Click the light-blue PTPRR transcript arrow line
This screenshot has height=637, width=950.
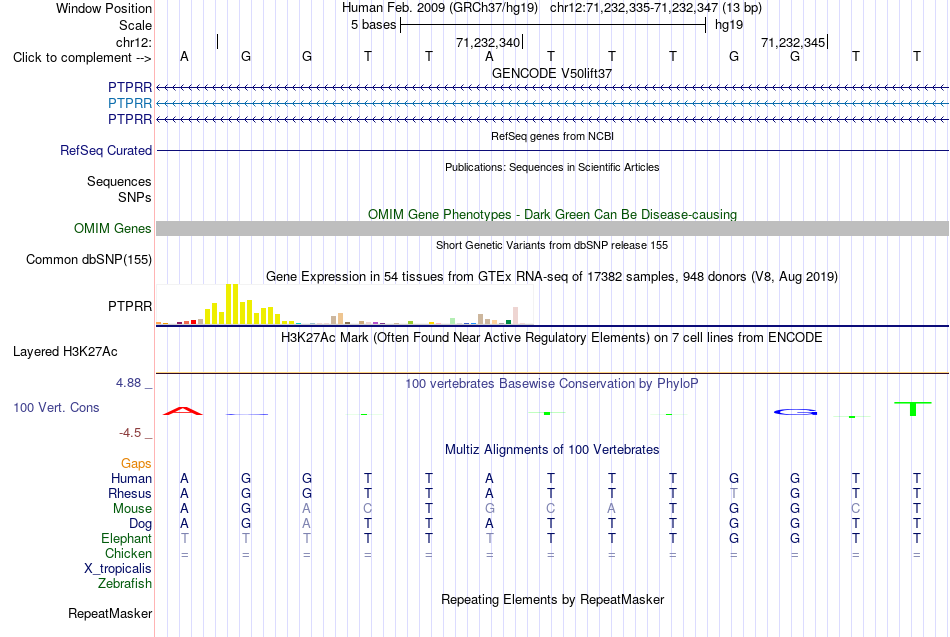pyautogui.click(x=552, y=104)
